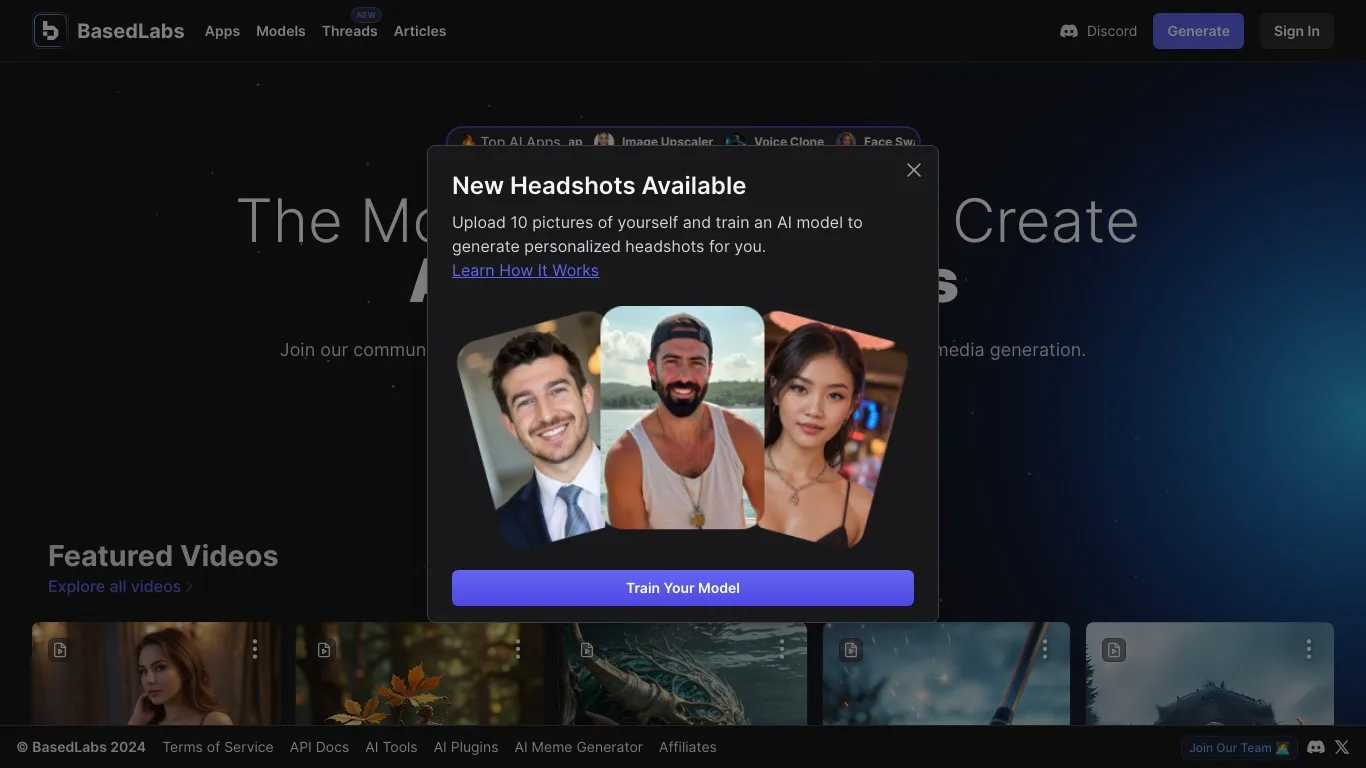The image size is (1366, 768).
Task: Open the X social icon in the footer
Action: point(1342,747)
